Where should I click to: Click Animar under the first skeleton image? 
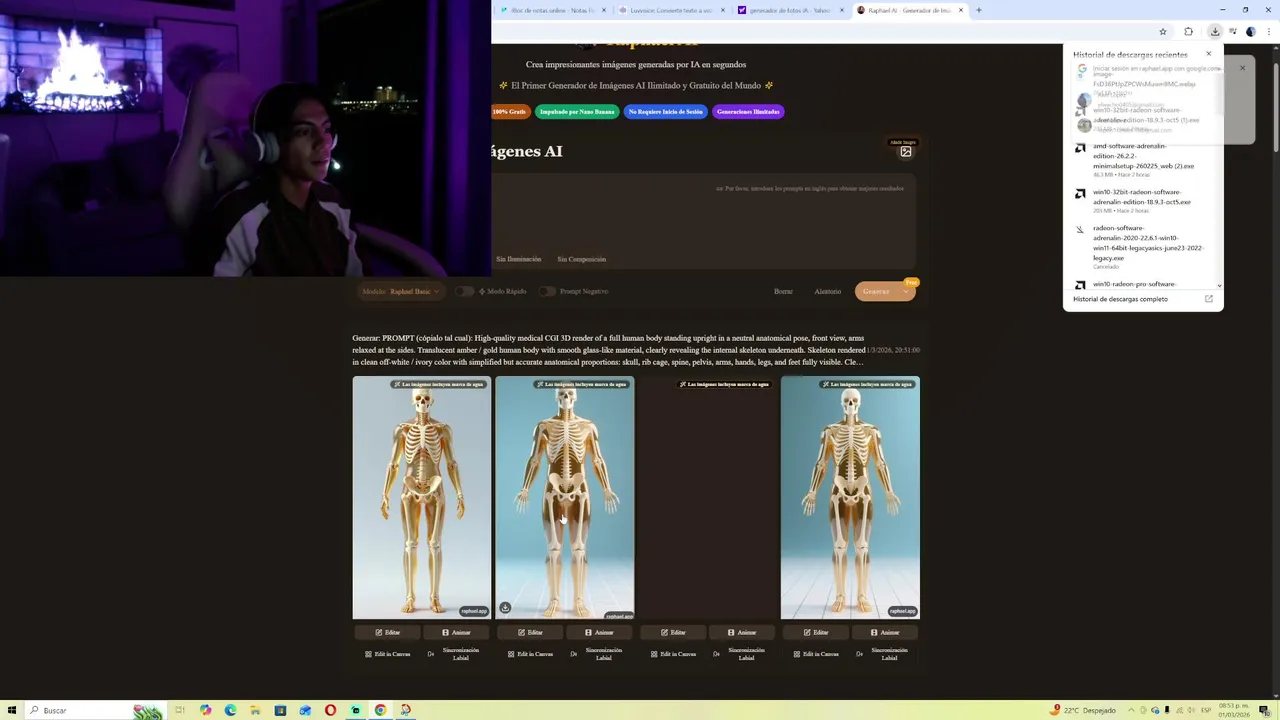coord(456,632)
